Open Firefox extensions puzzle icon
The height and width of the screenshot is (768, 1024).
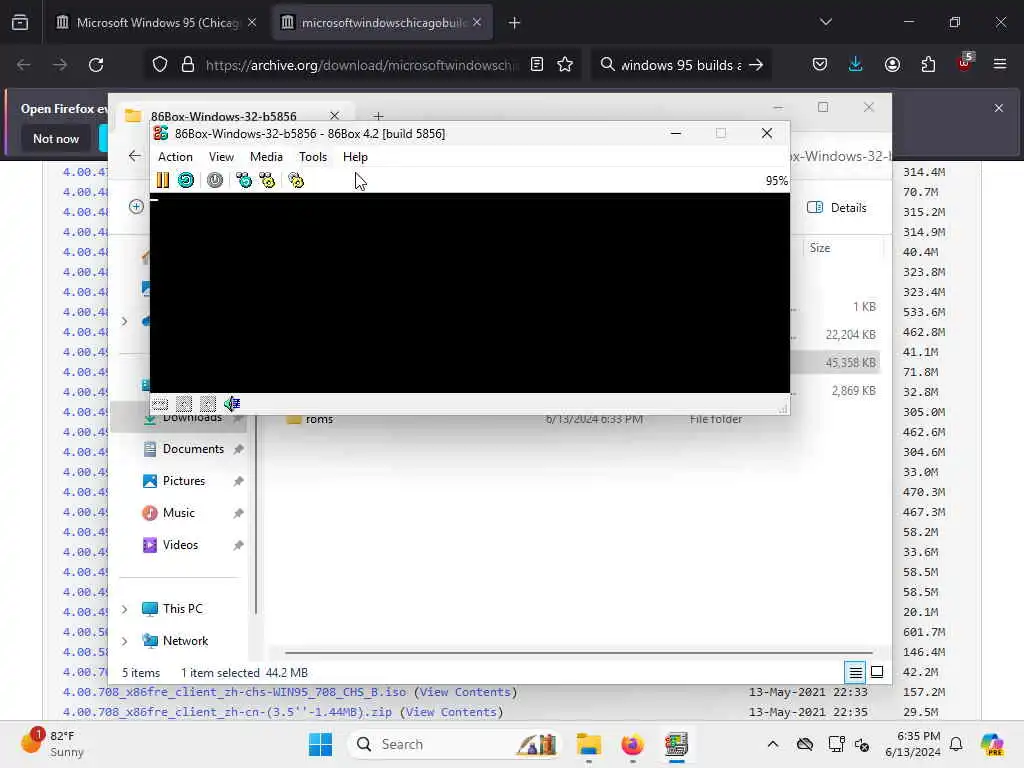(x=928, y=65)
